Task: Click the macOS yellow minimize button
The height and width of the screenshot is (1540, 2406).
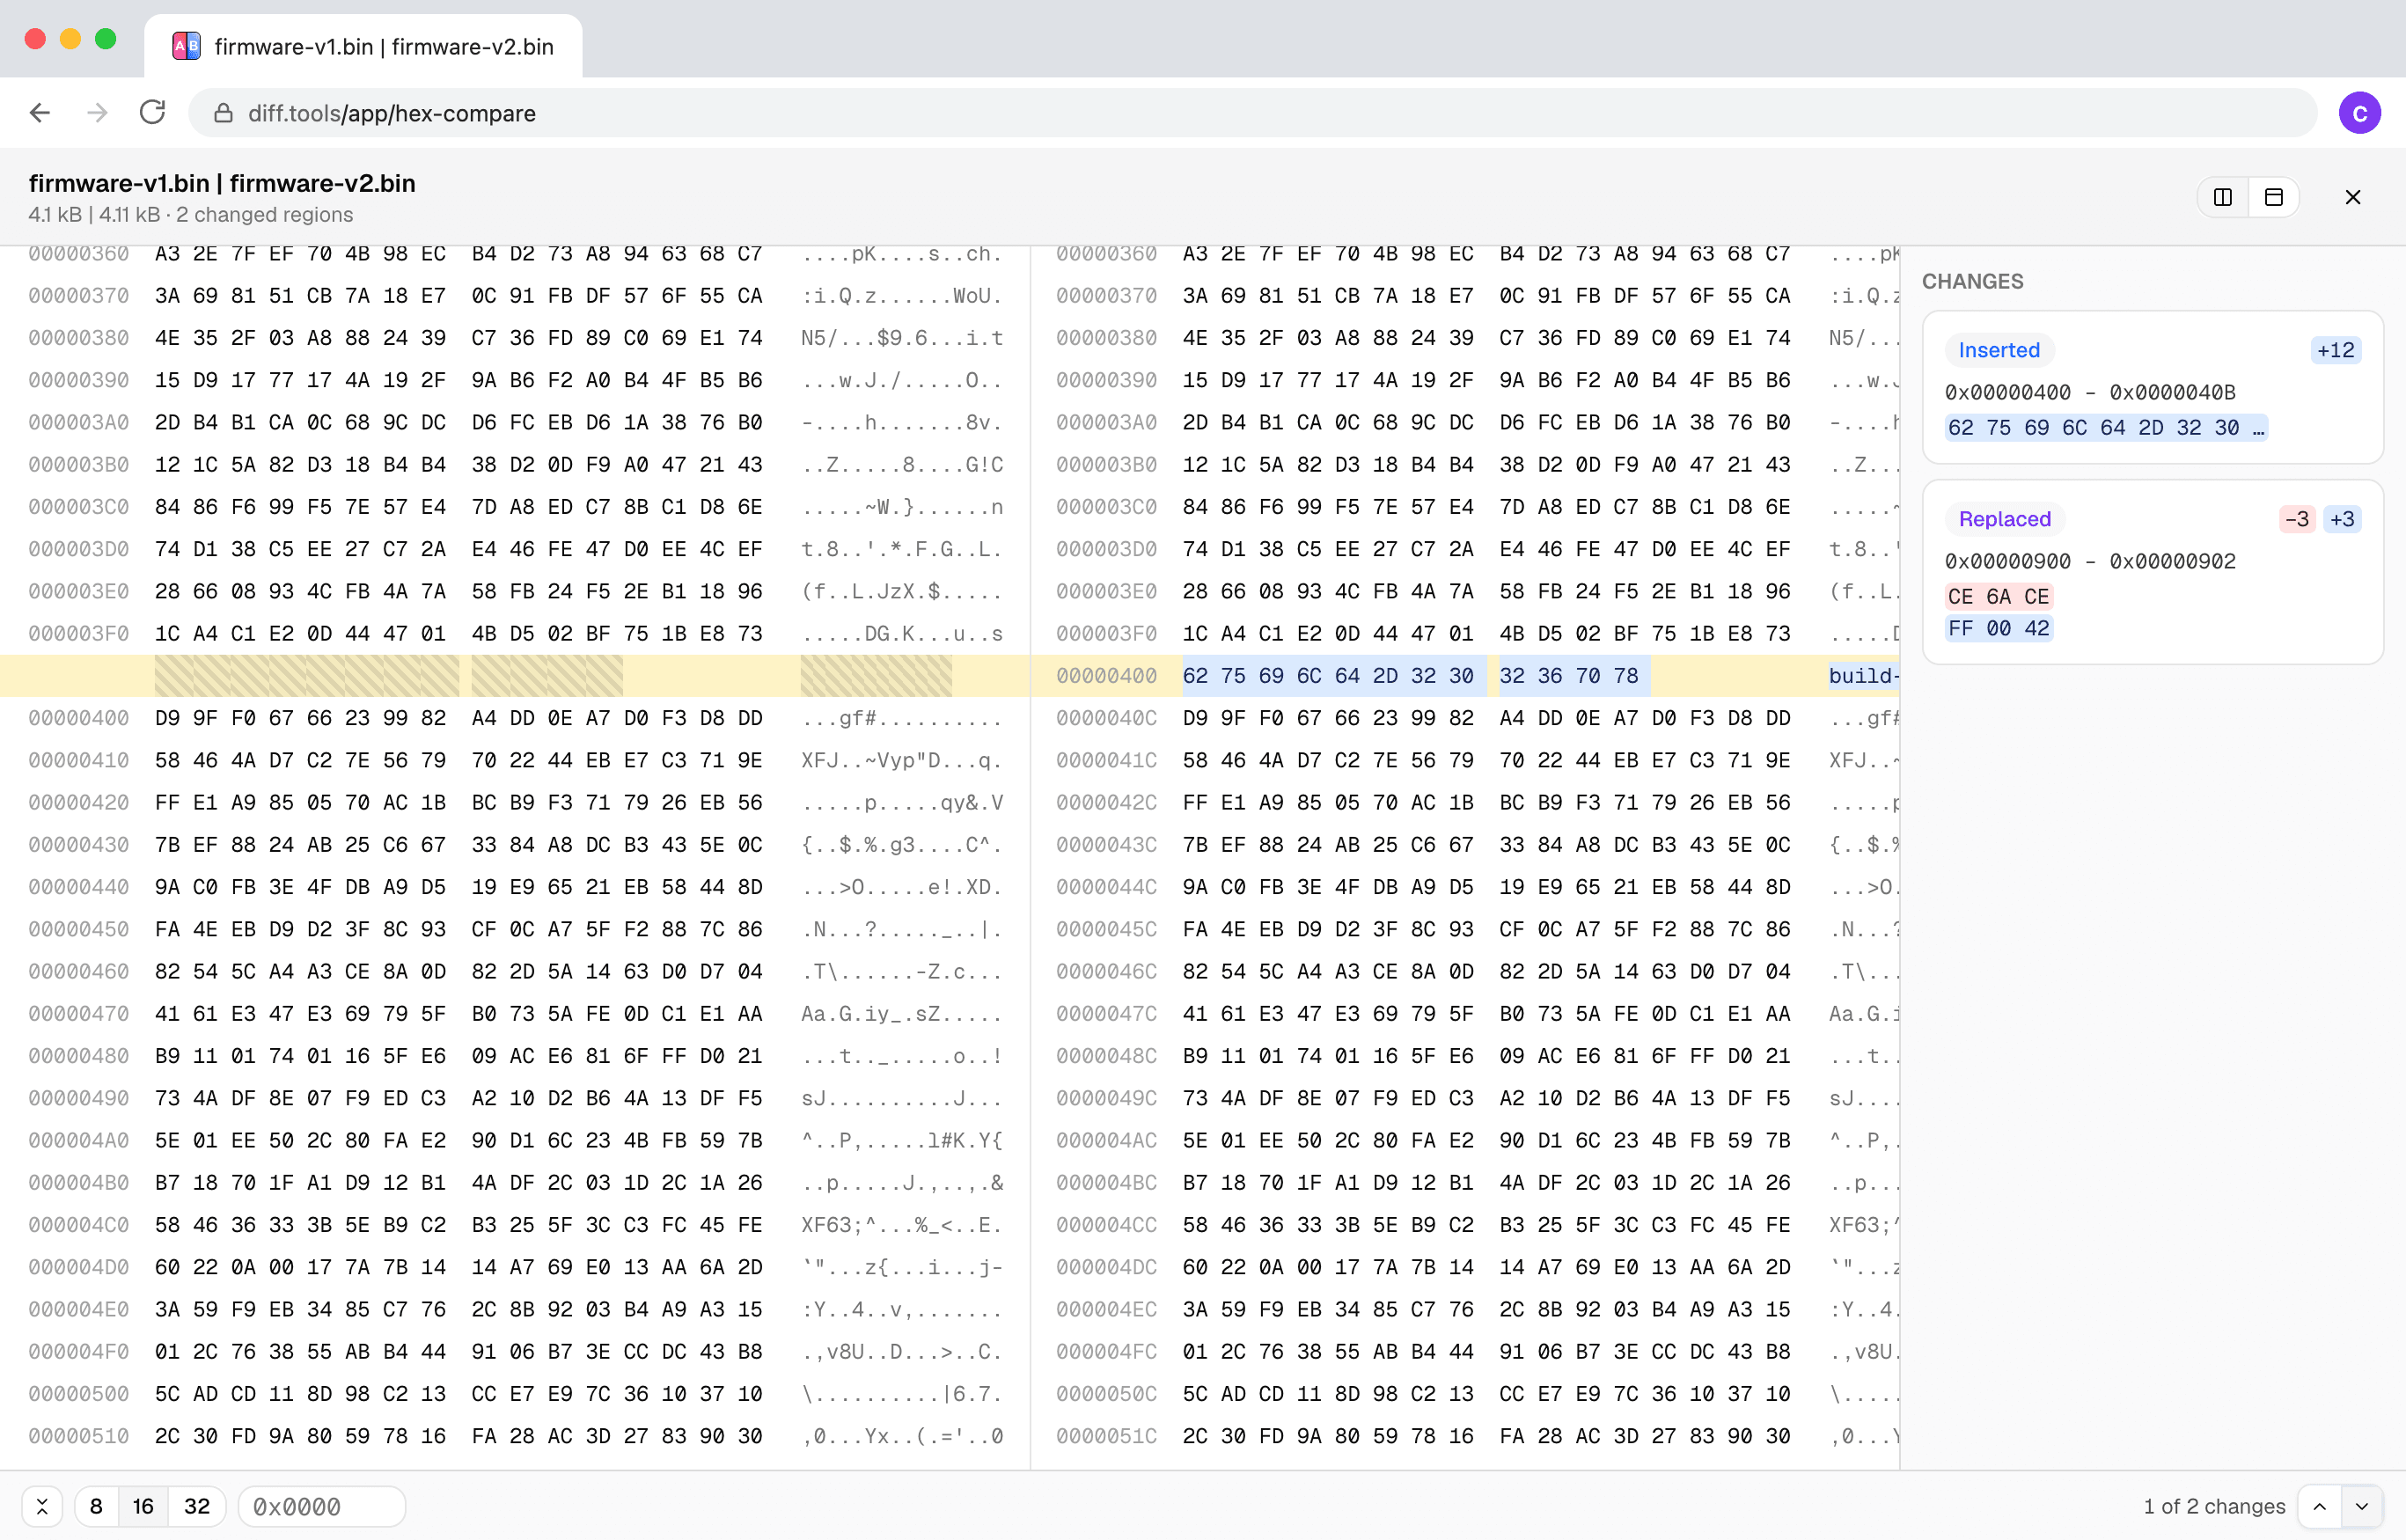Action: 70,38
